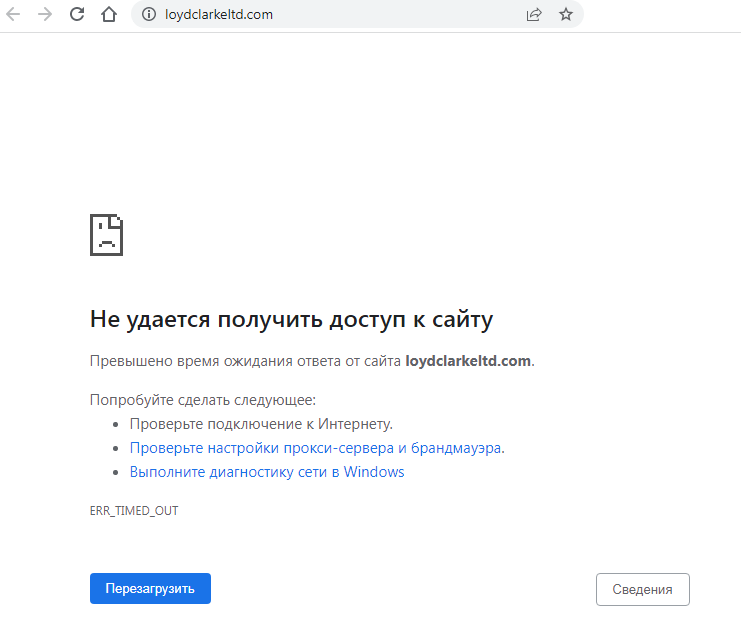This screenshot has width=741, height=635.
Task: Click the share page icon
Action: (534, 15)
